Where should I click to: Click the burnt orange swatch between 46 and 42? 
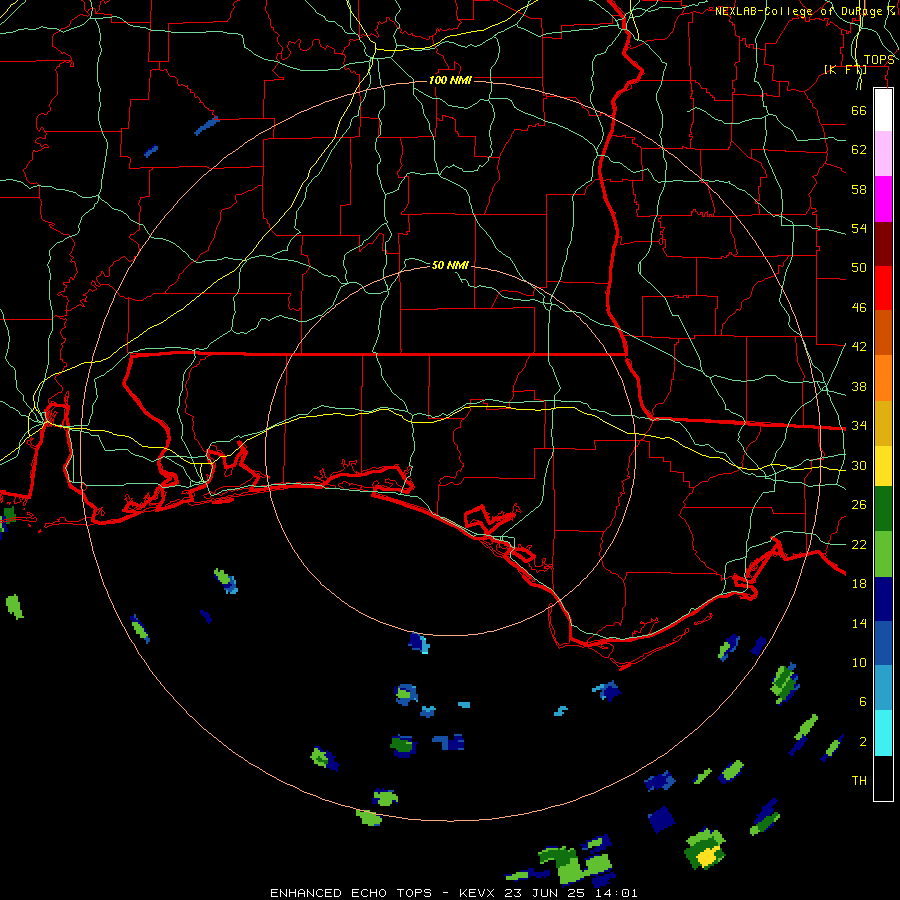point(883,332)
